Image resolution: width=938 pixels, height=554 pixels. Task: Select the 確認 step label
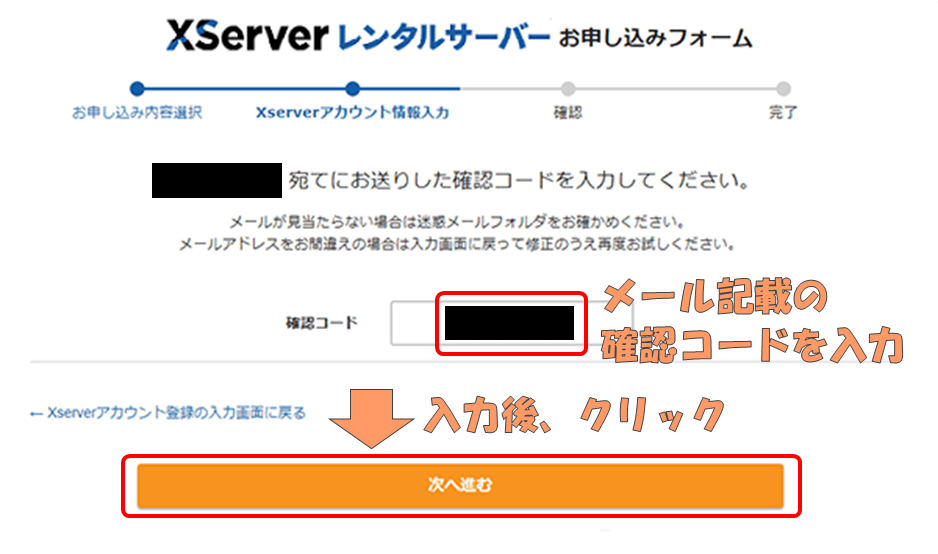click(x=568, y=113)
